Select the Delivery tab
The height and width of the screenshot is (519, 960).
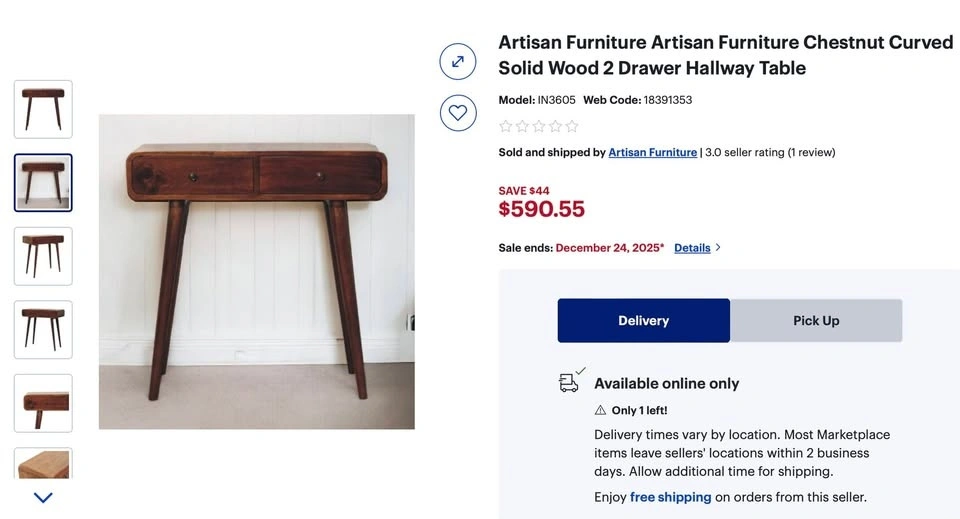pyautogui.click(x=643, y=321)
